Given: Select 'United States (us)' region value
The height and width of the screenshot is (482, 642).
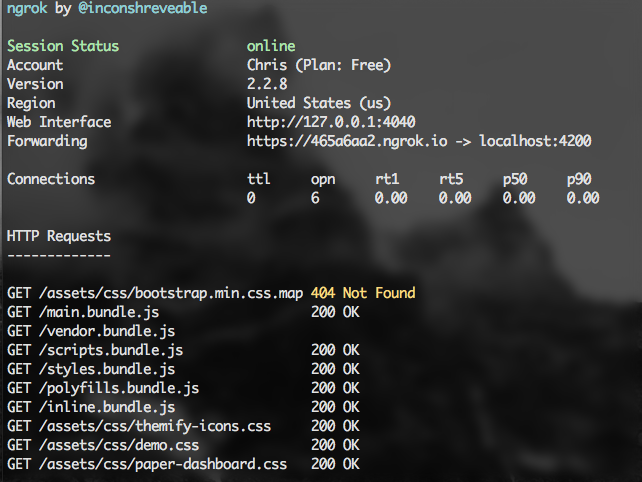Looking at the screenshot, I should click(319, 103).
